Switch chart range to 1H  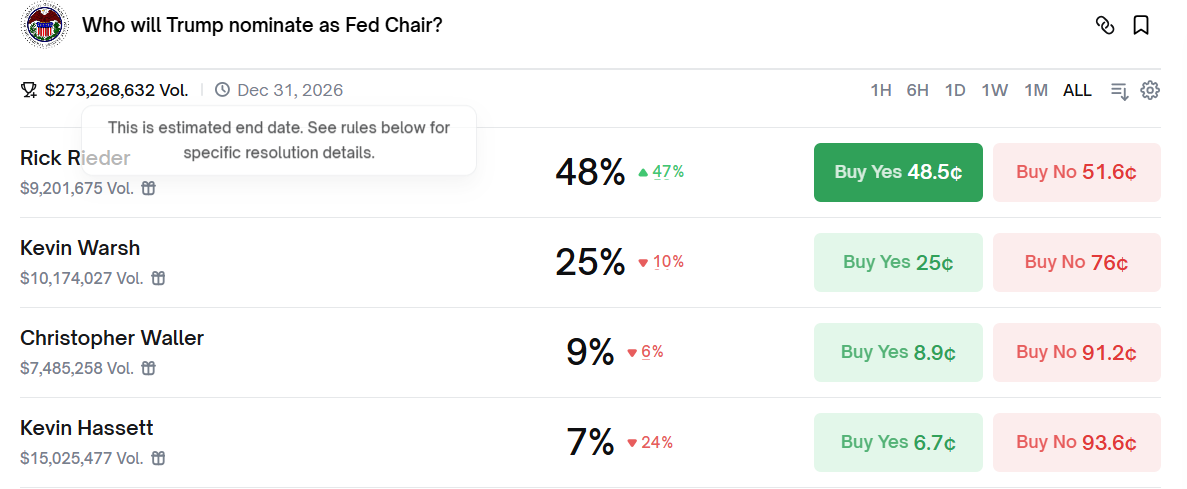(880, 90)
